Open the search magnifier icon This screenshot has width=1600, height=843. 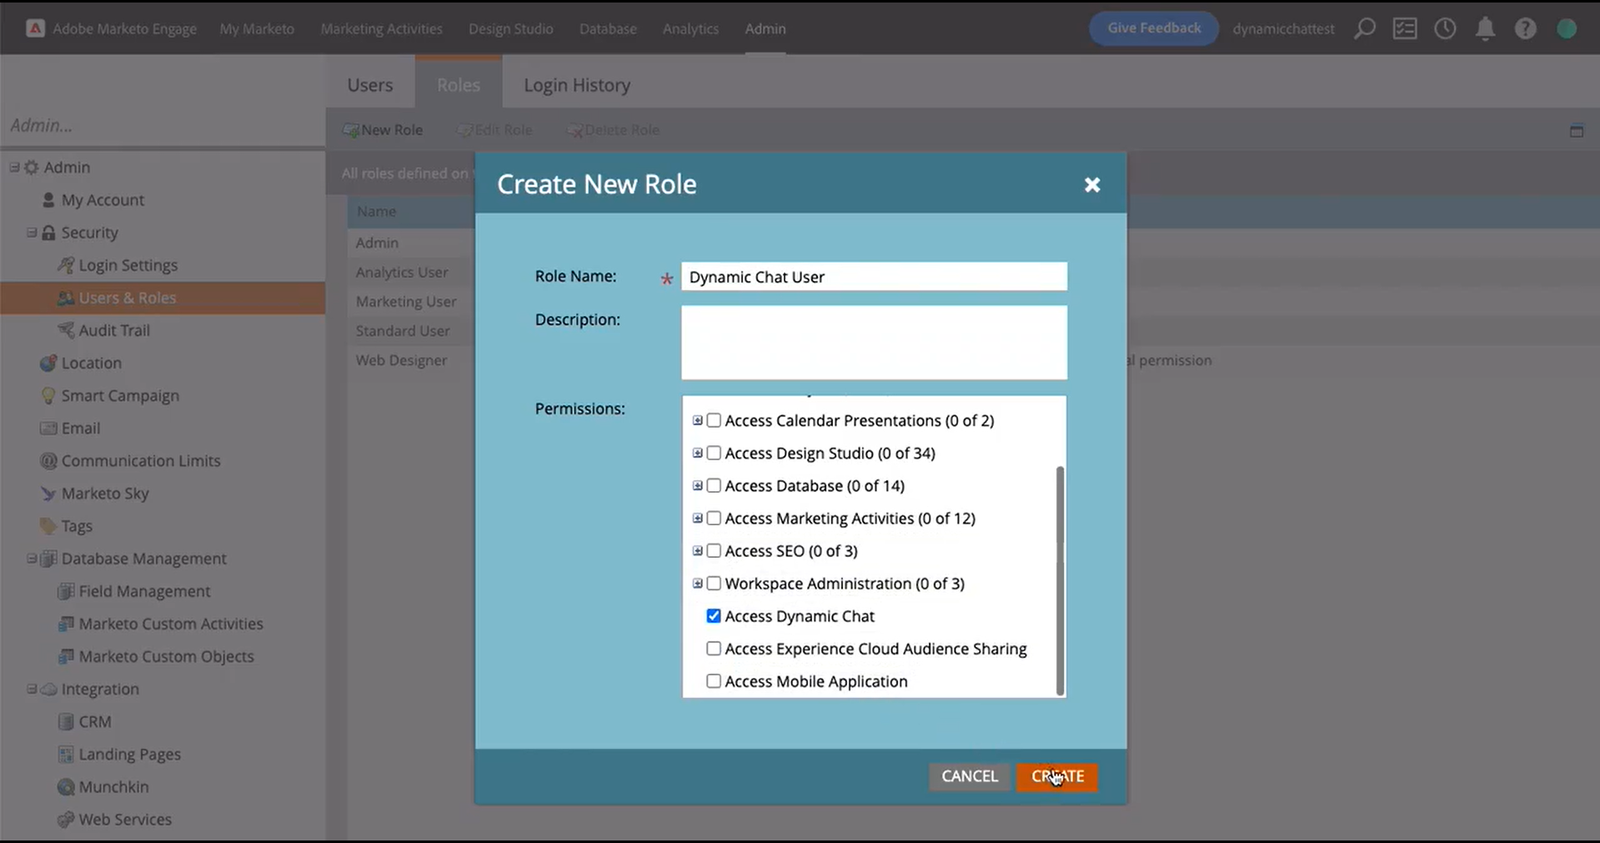tap(1364, 29)
